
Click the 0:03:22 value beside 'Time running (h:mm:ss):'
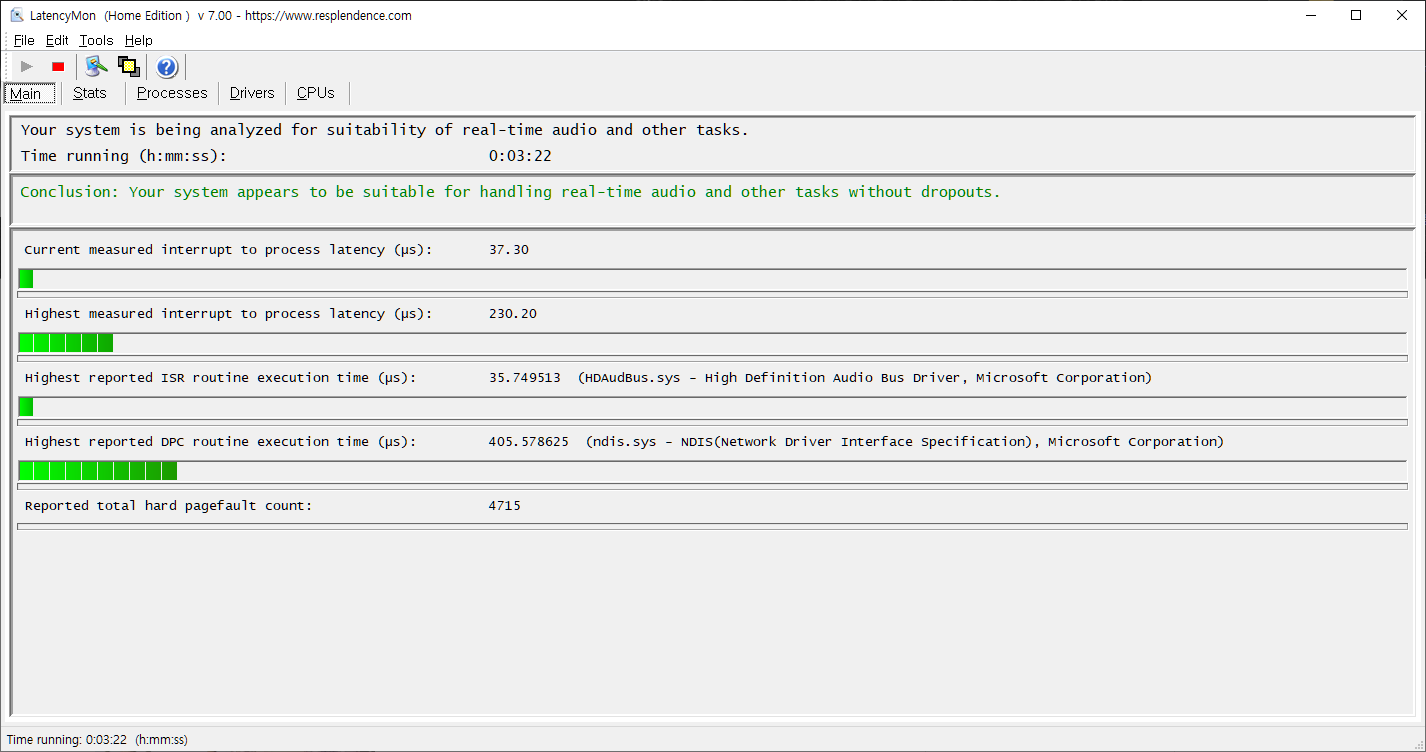pos(520,156)
